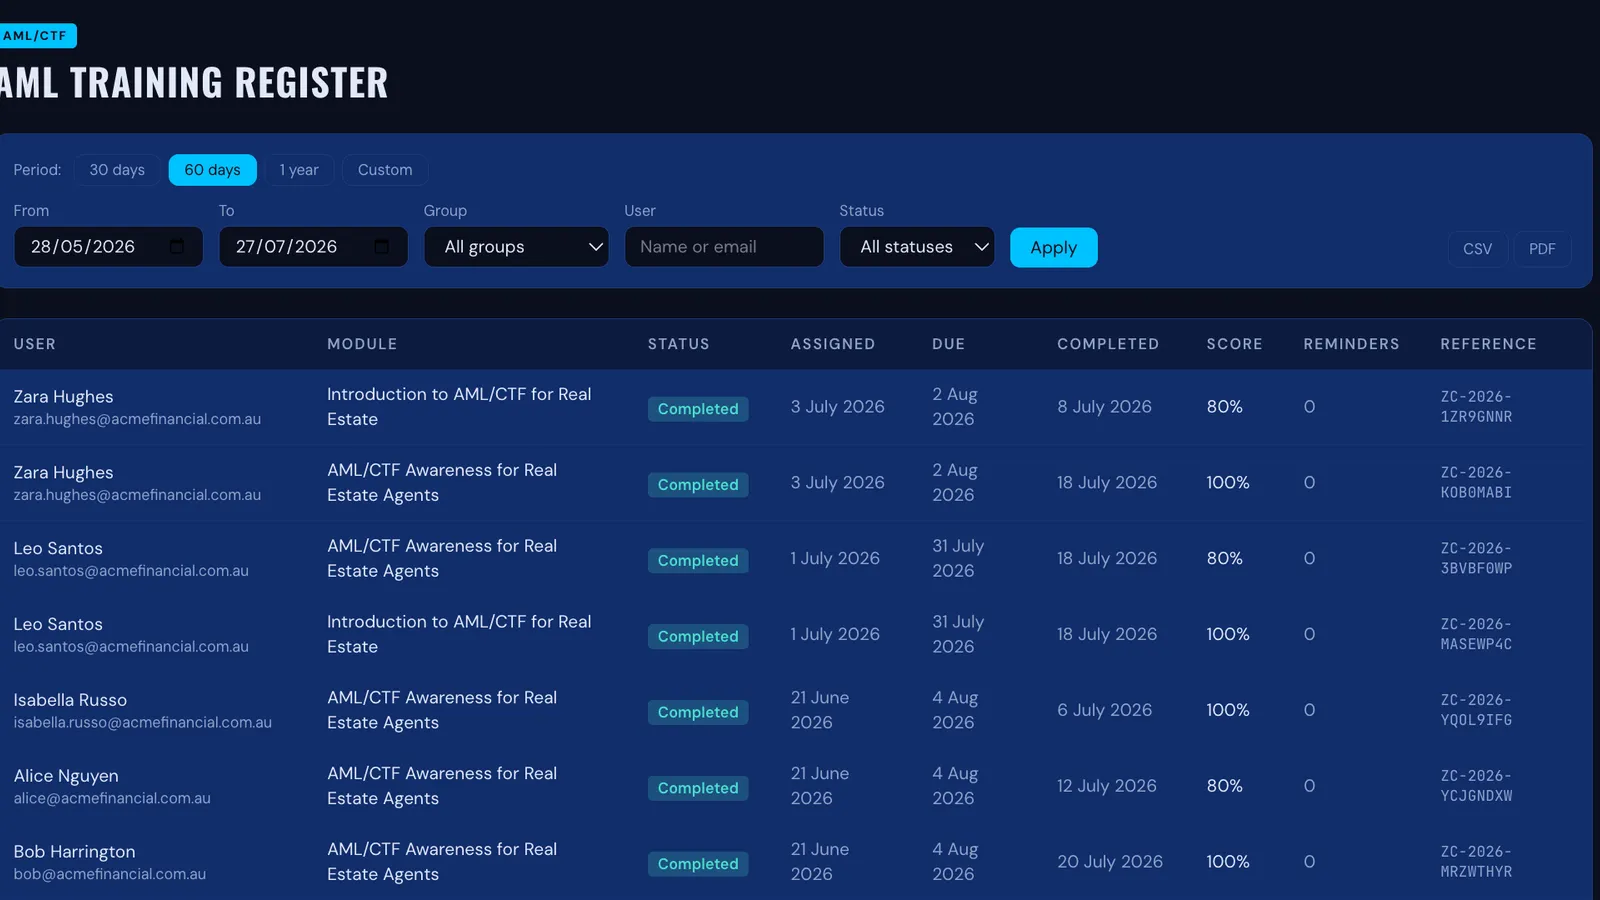1600x900 pixels.
Task: Click Alice Nguyen's name
Action: pyautogui.click(x=66, y=776)
